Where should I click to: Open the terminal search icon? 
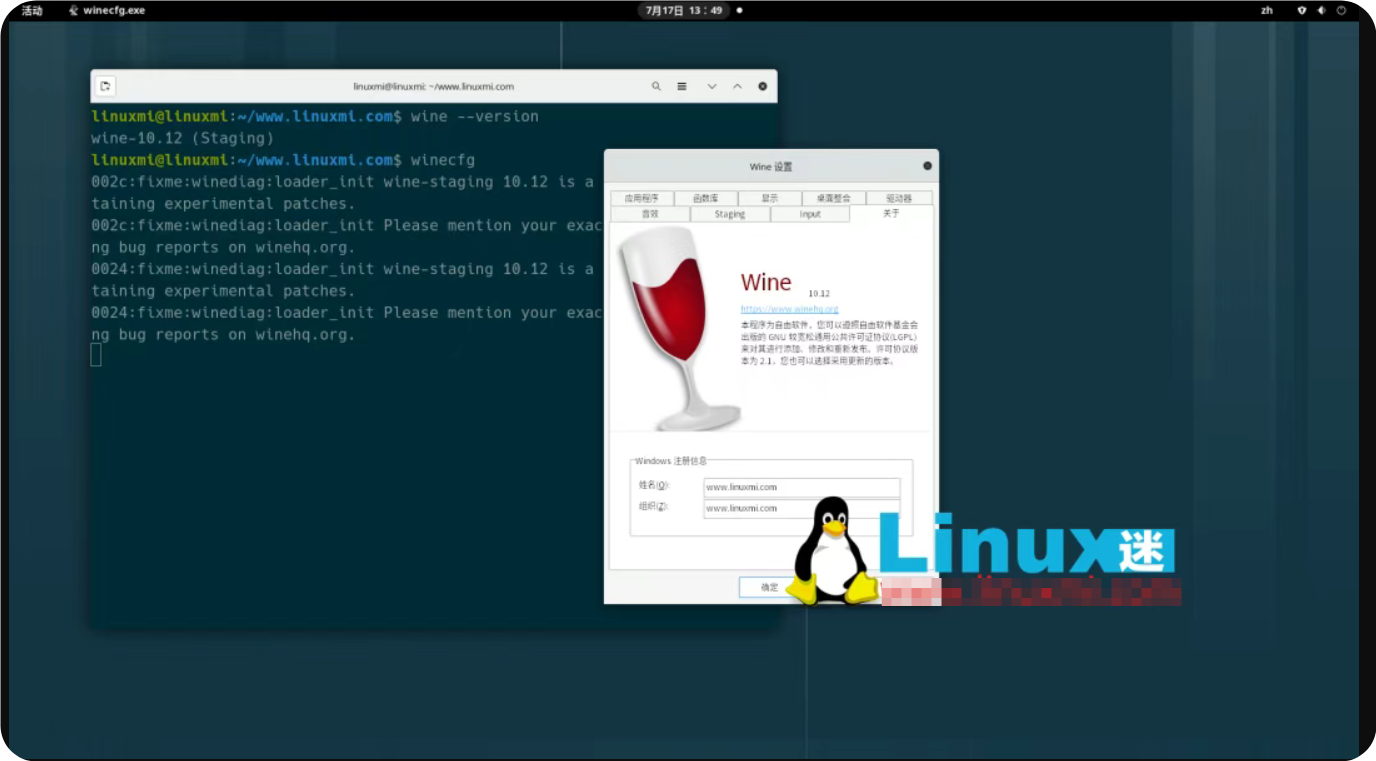(656, 86)
